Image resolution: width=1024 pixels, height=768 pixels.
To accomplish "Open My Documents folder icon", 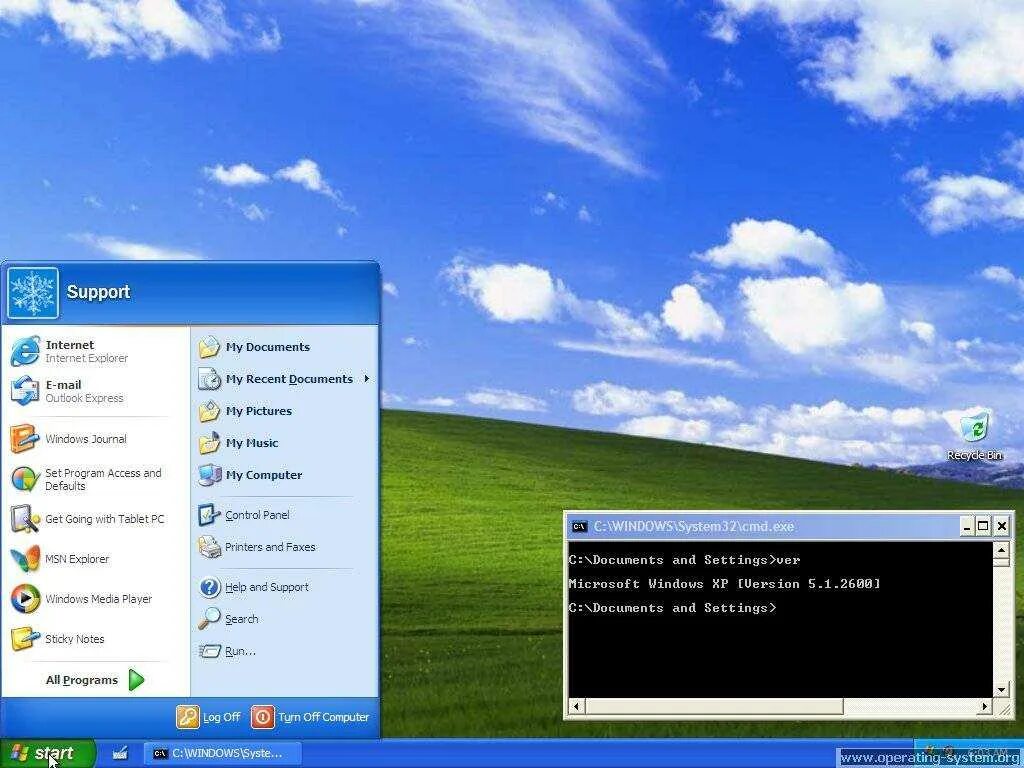I will pyautogui.click(x=210, y=347).
